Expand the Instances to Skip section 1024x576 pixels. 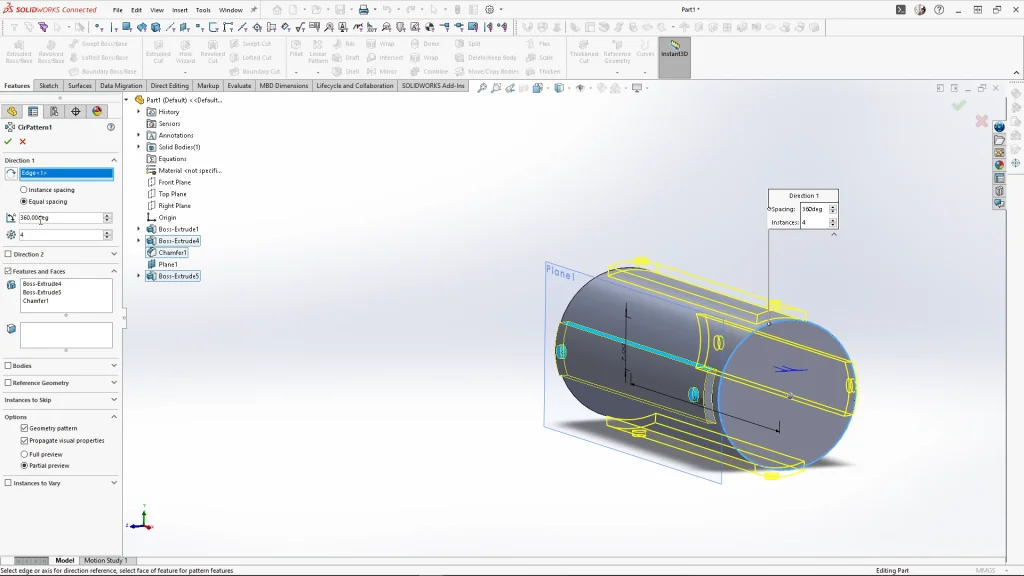pyautogui.click(x=113, y=400)
